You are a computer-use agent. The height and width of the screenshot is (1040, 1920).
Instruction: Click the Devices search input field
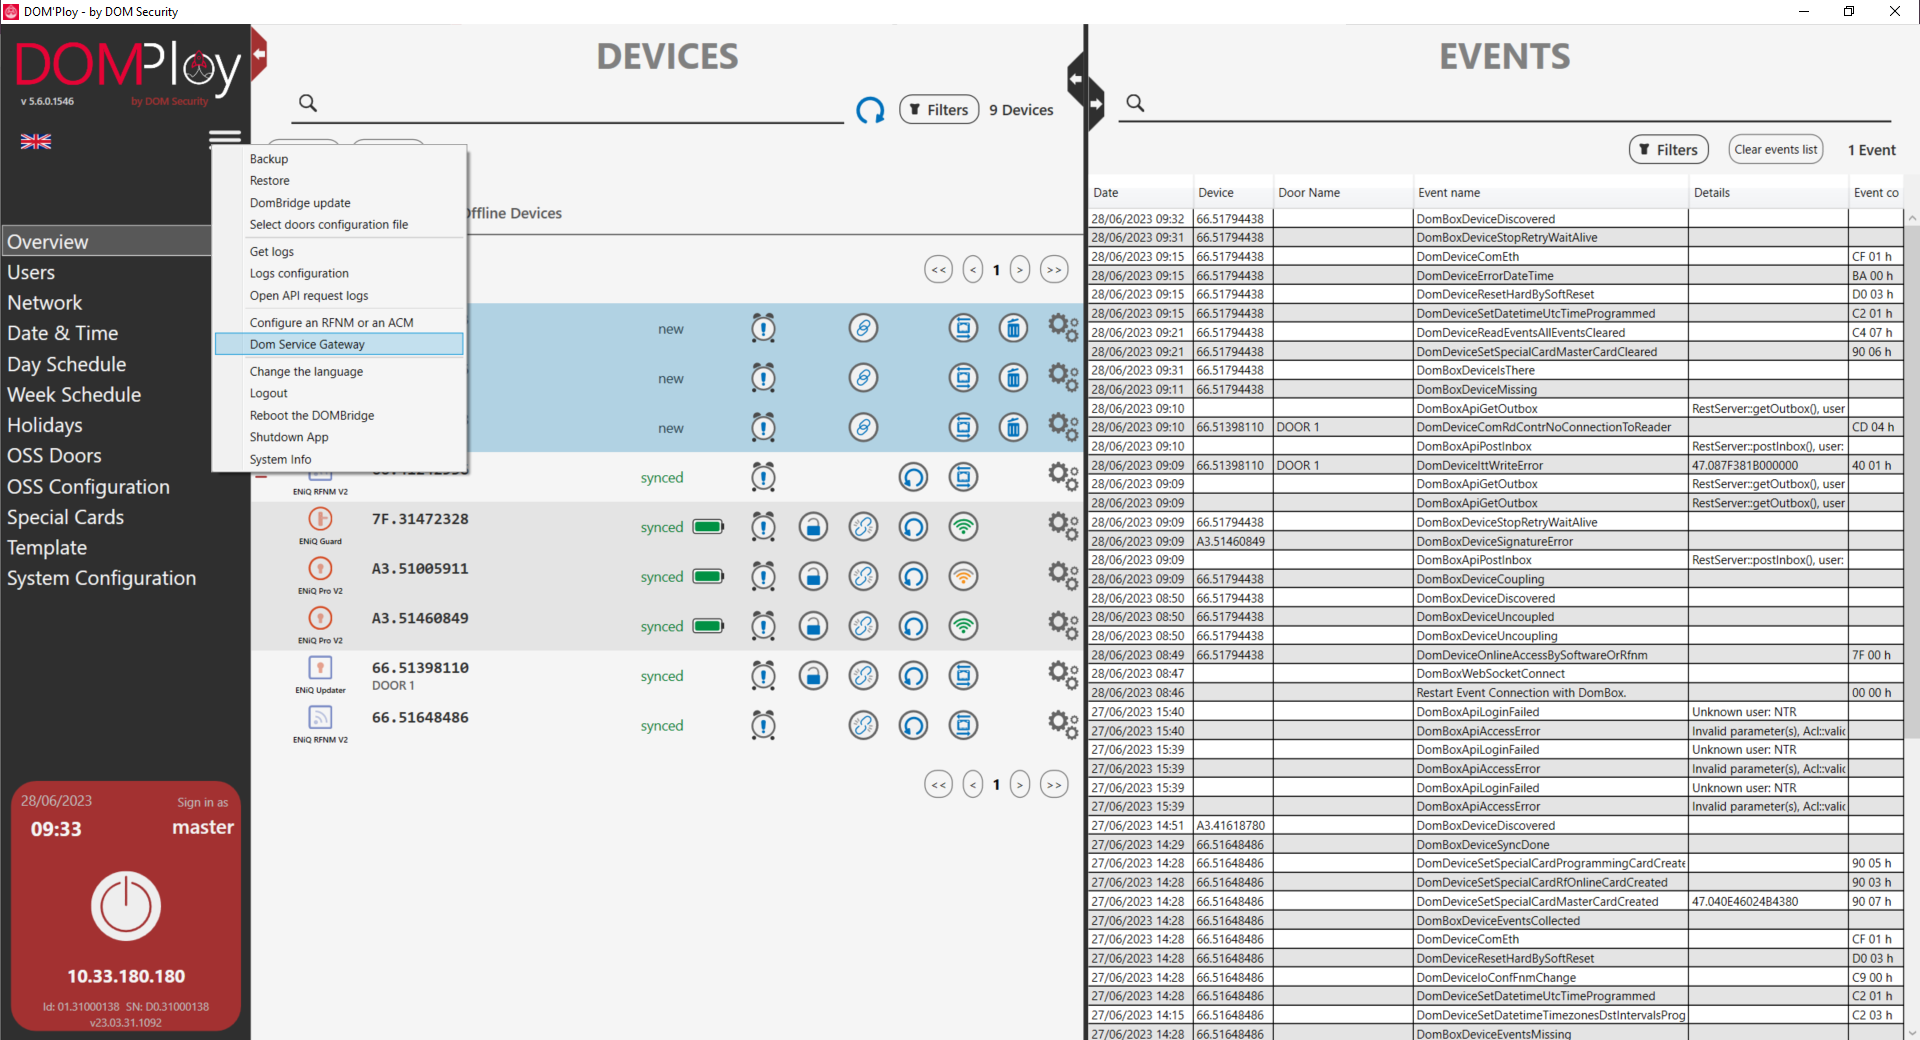click(x=570, y=105)
